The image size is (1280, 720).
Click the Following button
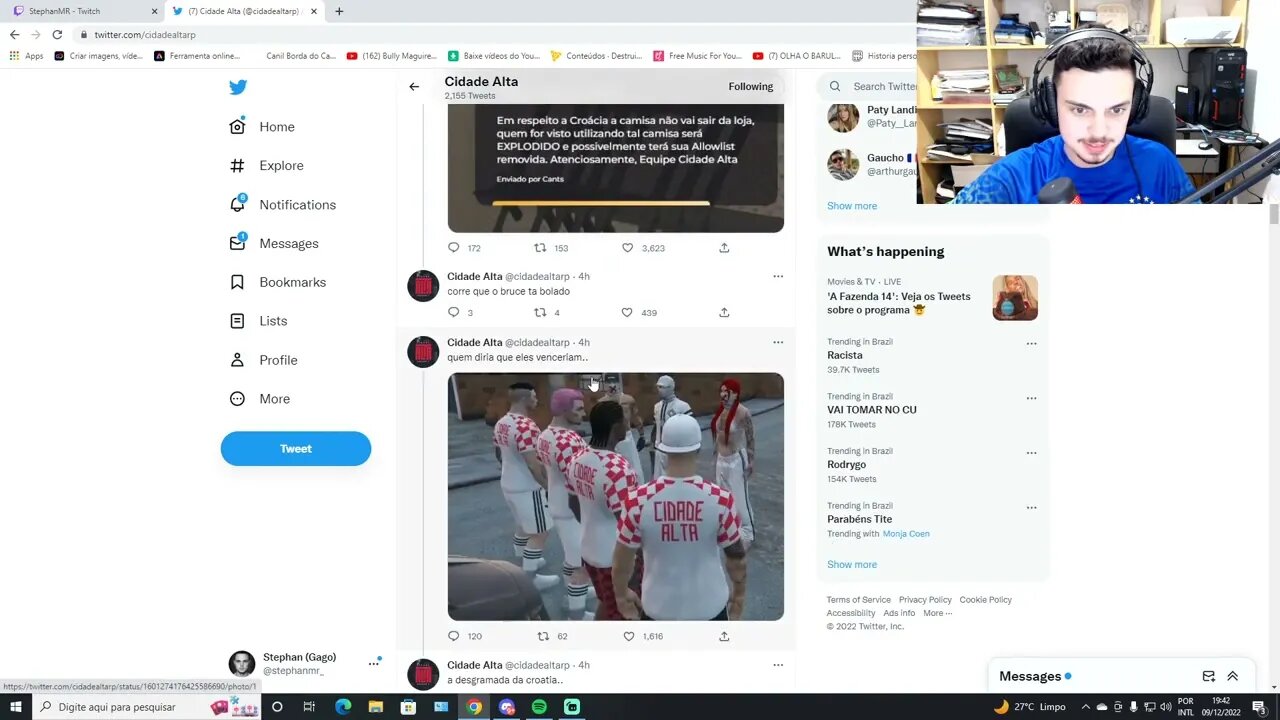[x=751, y=87]
